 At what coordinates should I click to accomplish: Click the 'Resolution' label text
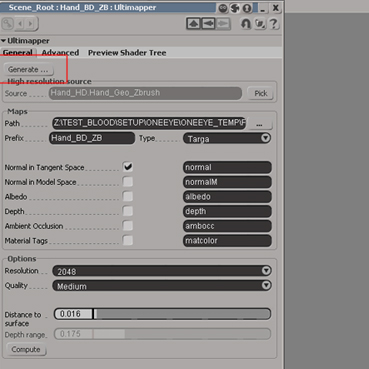tap(21, 271)
